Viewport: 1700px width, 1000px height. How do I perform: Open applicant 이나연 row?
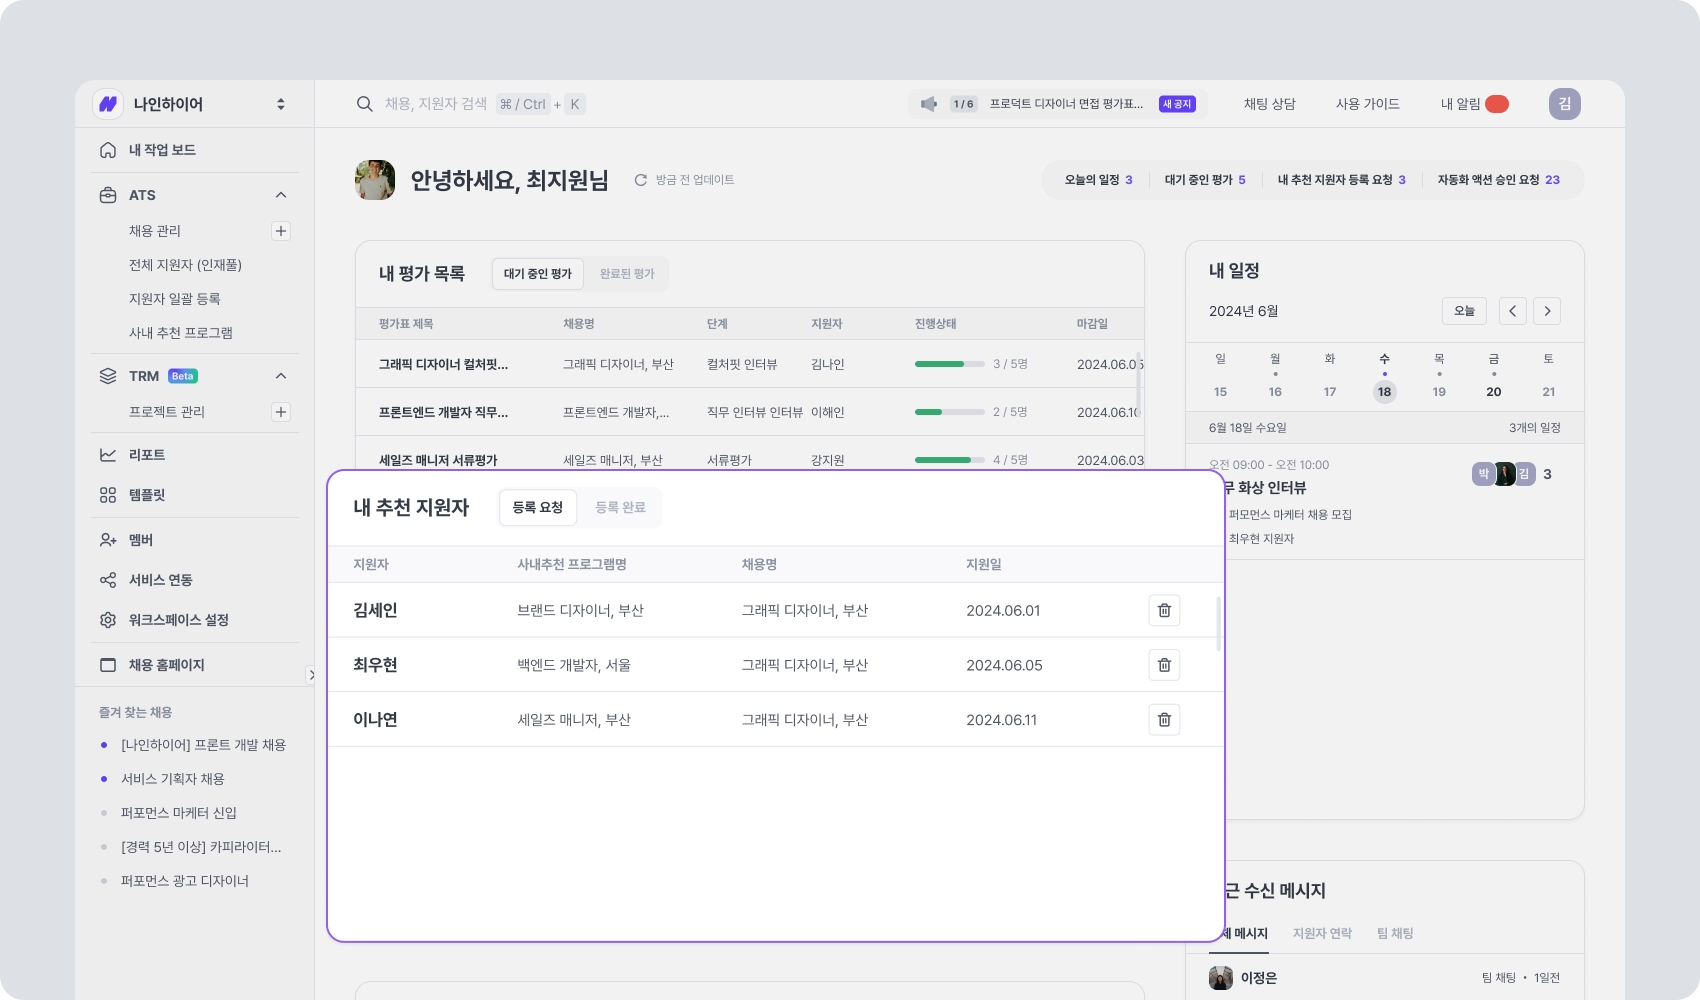[776, 720]
